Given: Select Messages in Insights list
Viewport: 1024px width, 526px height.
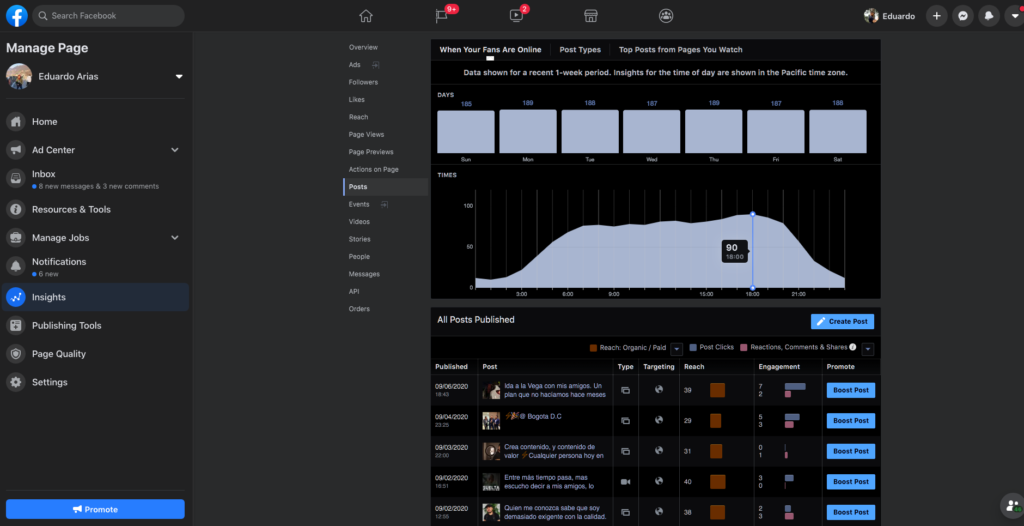Looking at the screenshot, I should (x=364, y=274).
